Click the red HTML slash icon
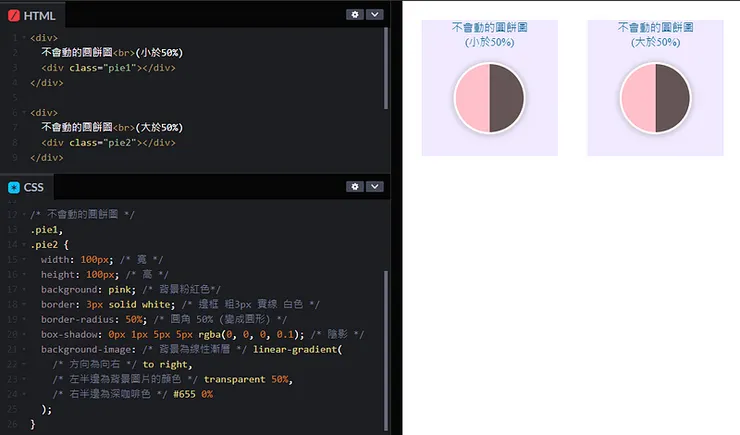 pos(14,16)
